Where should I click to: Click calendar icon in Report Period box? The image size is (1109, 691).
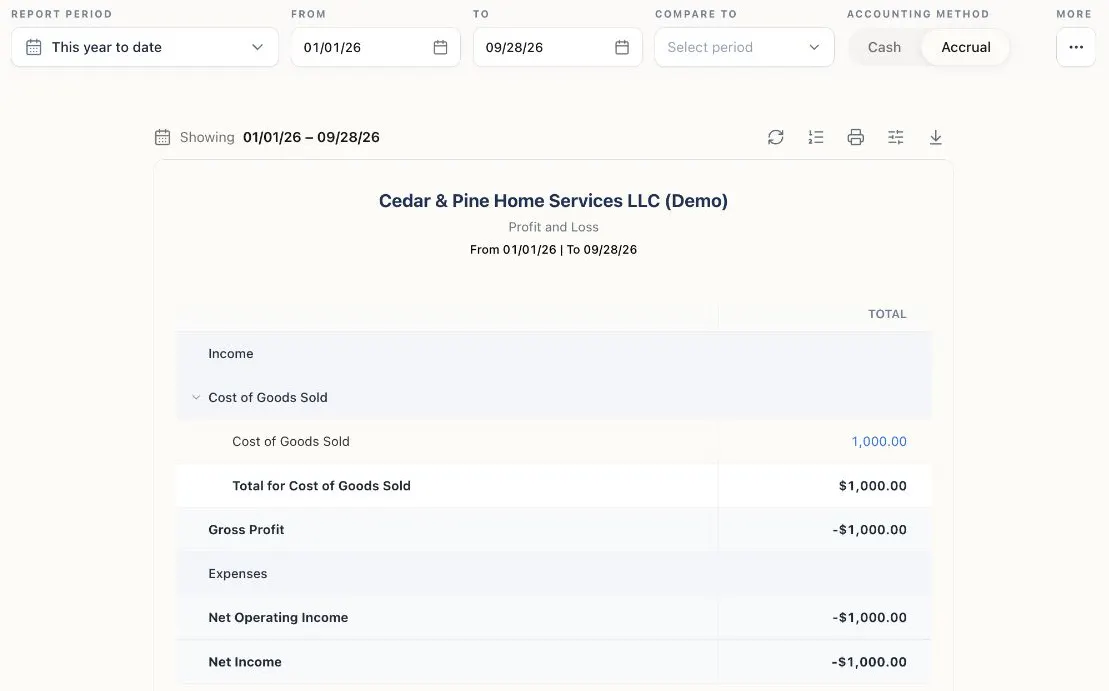pos(33,47)
